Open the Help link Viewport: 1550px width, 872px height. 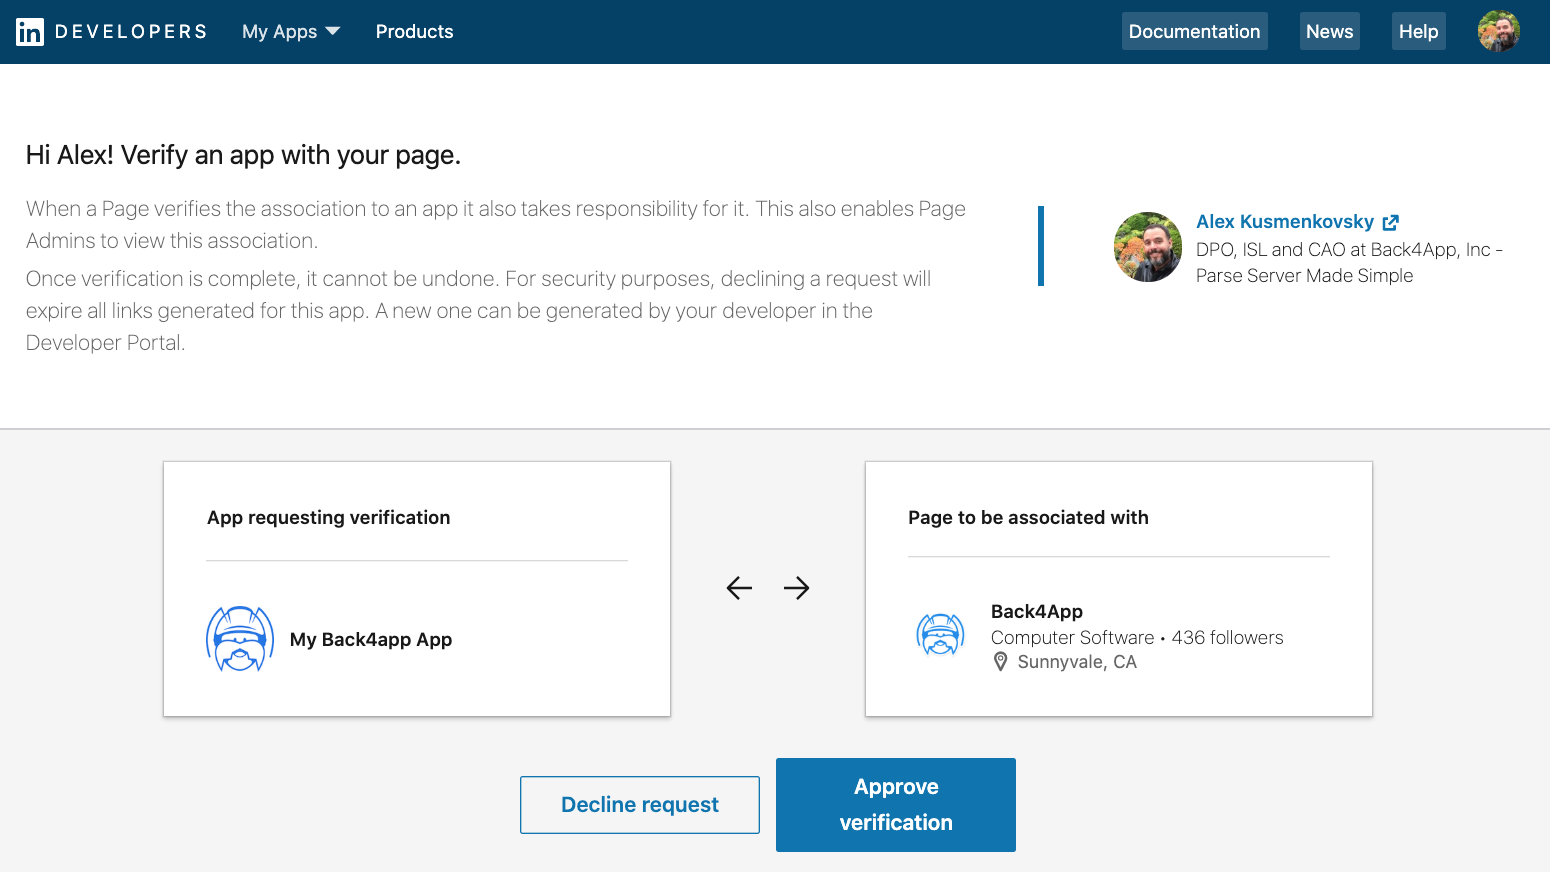(x=1418, y=31)
